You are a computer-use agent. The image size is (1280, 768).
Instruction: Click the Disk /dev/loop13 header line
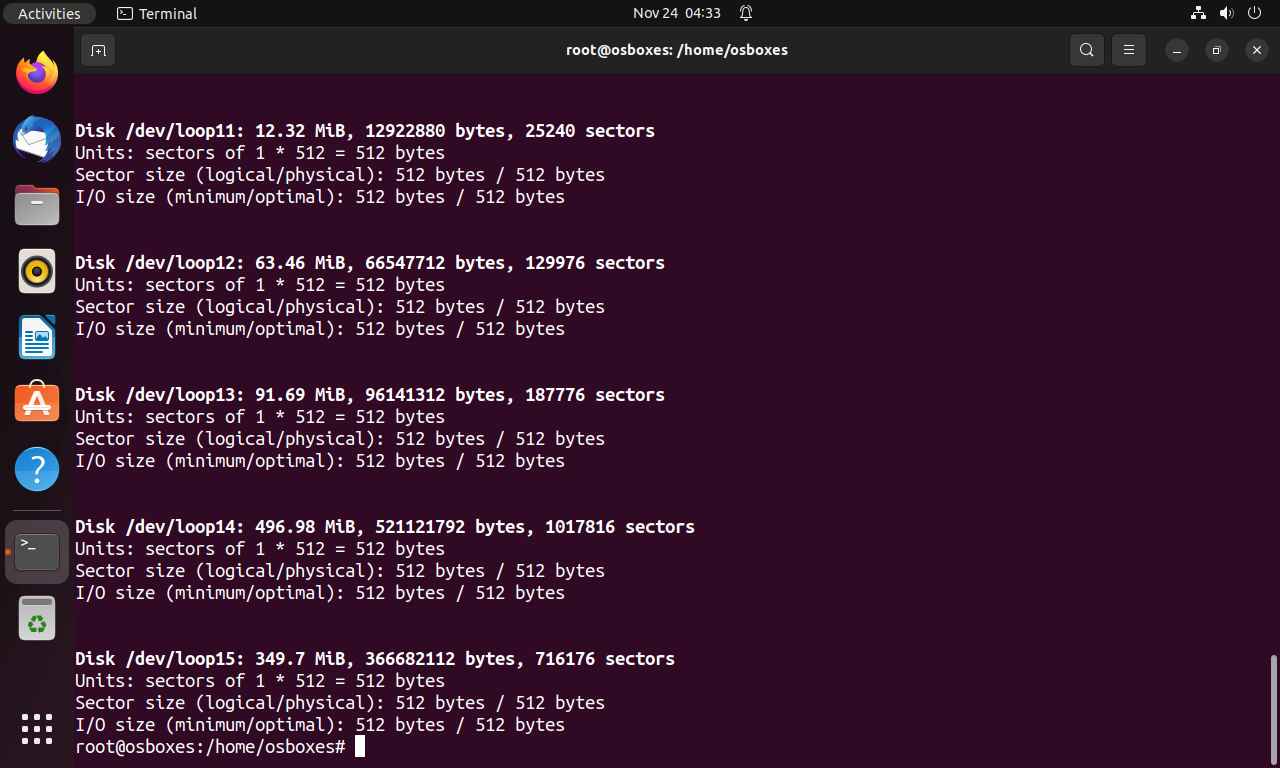tap(370, 395)
